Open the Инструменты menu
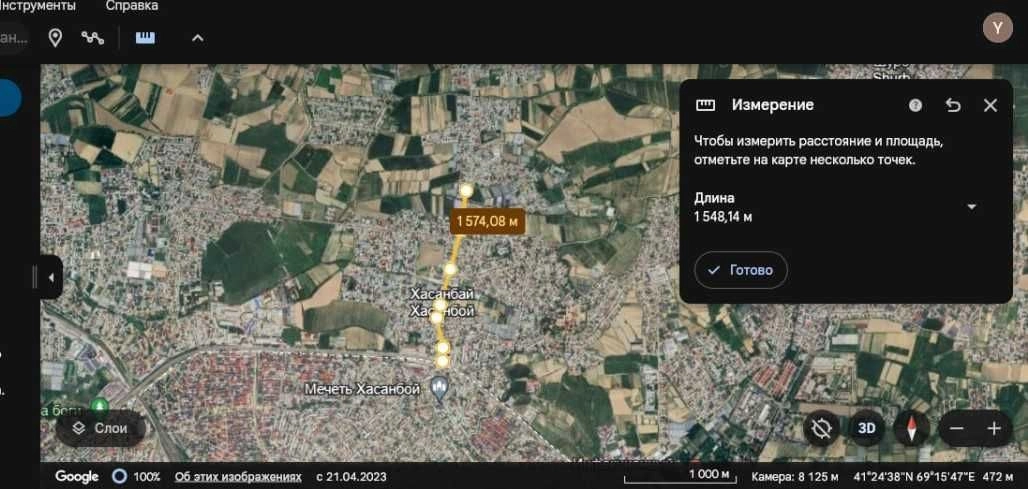1028x489 pixels. (37, 6)
